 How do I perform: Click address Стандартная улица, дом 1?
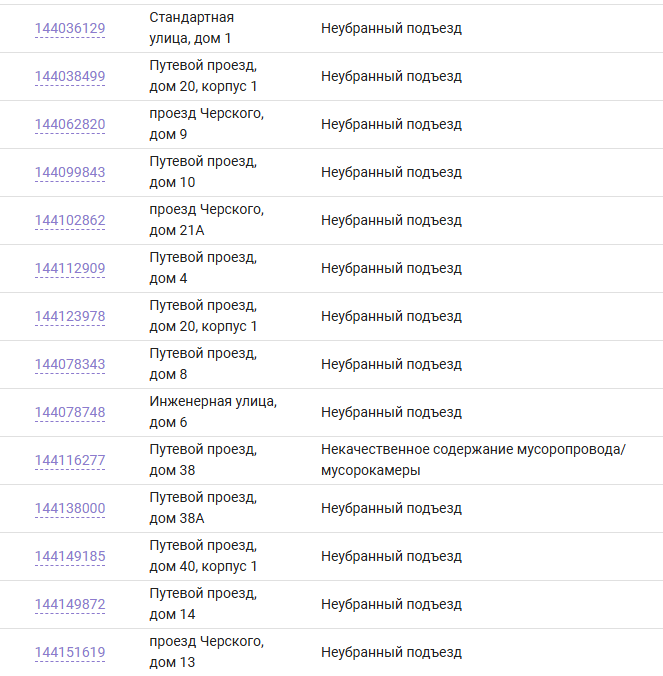coord(191,28)
